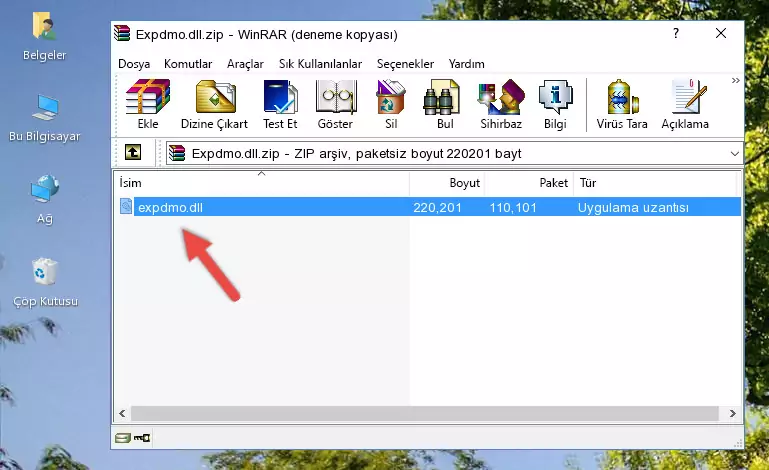
Task: Click the horizontal scrollbar right arrow
Action: click(x=732, y=413)
